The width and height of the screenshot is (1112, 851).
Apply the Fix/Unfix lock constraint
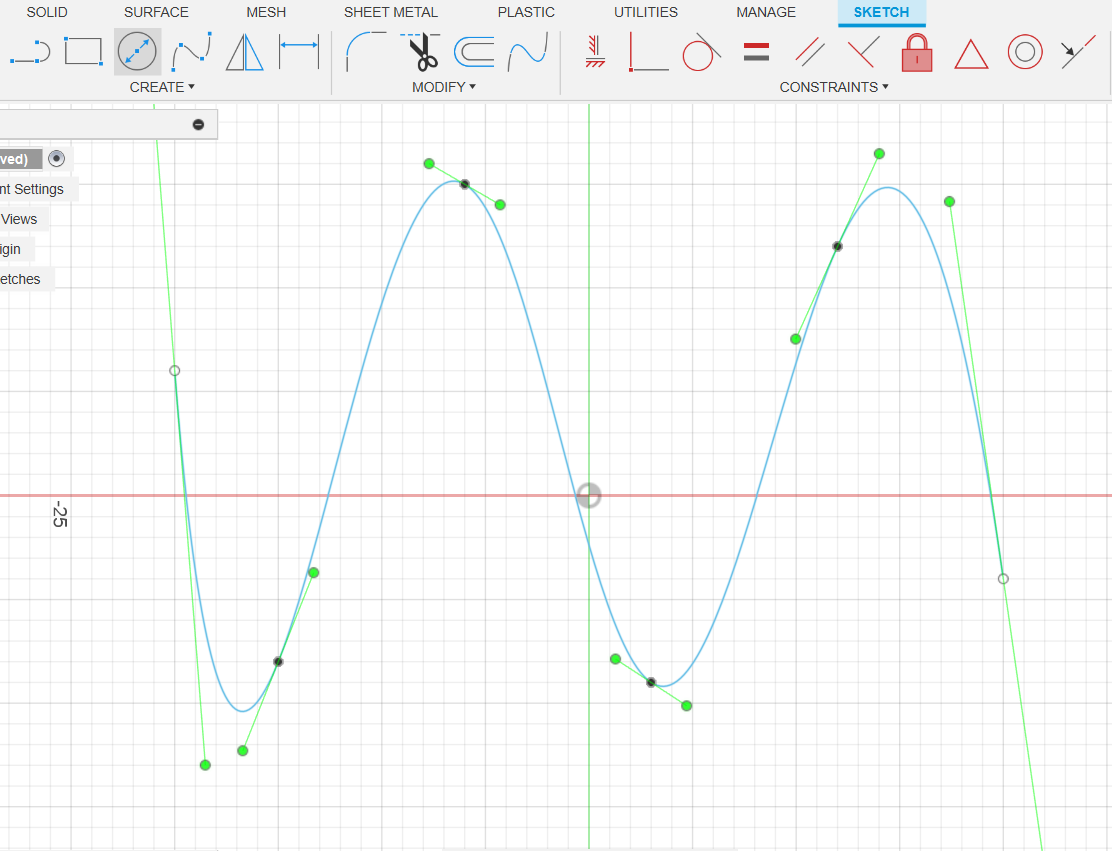(x=917, y=52)
